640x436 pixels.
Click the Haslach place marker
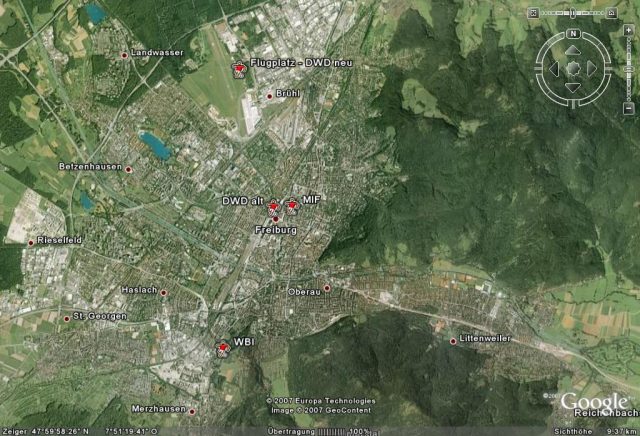tap(164, 292)
